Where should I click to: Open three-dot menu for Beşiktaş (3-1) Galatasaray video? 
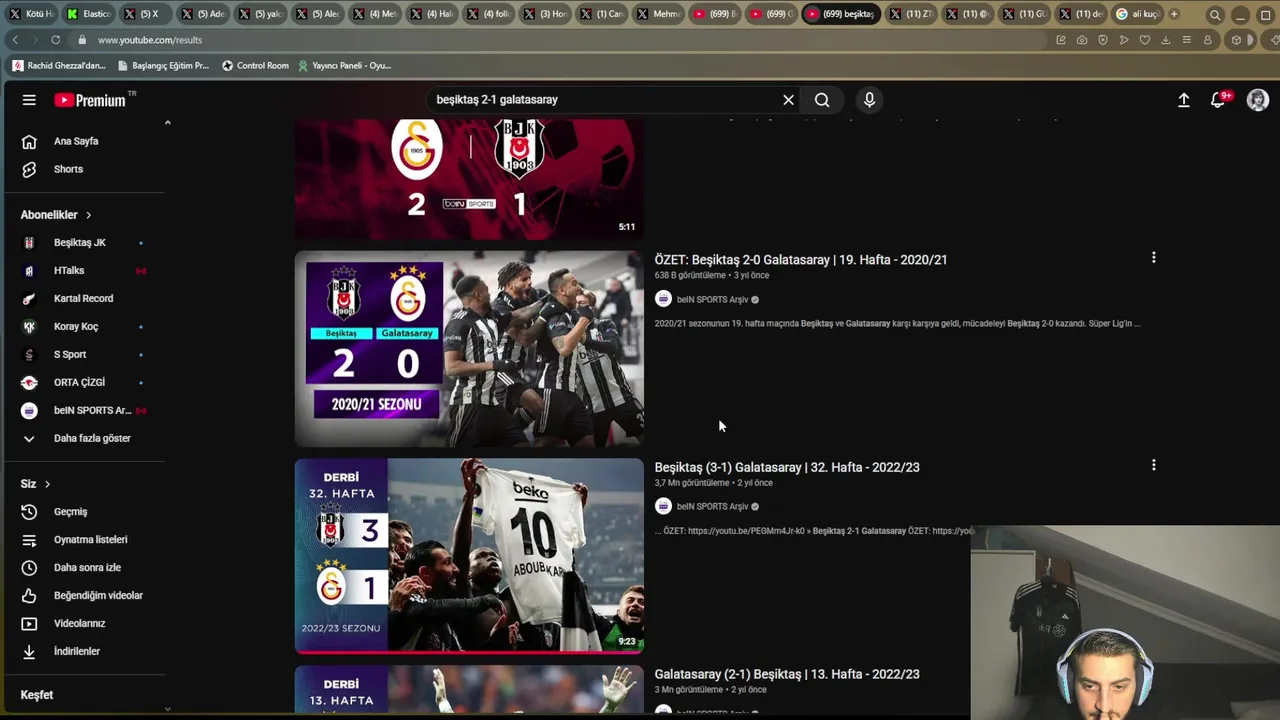(x=1153, y=465)
